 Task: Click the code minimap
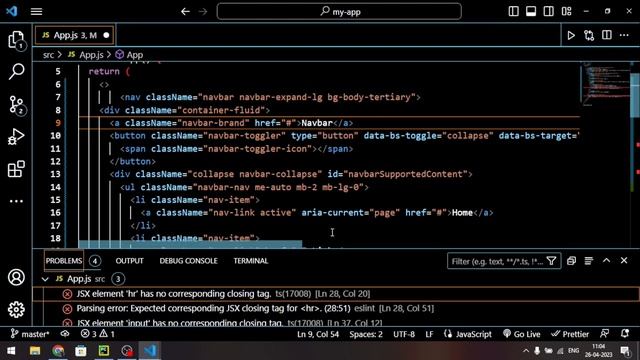(x=605, y=84)
